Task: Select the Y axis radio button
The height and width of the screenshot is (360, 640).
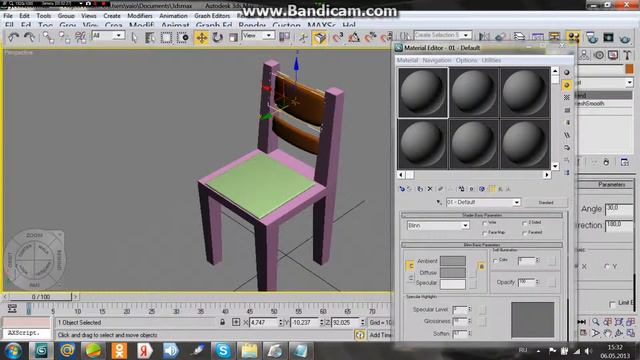Action: pyautogui.click(x=607, y=267)
